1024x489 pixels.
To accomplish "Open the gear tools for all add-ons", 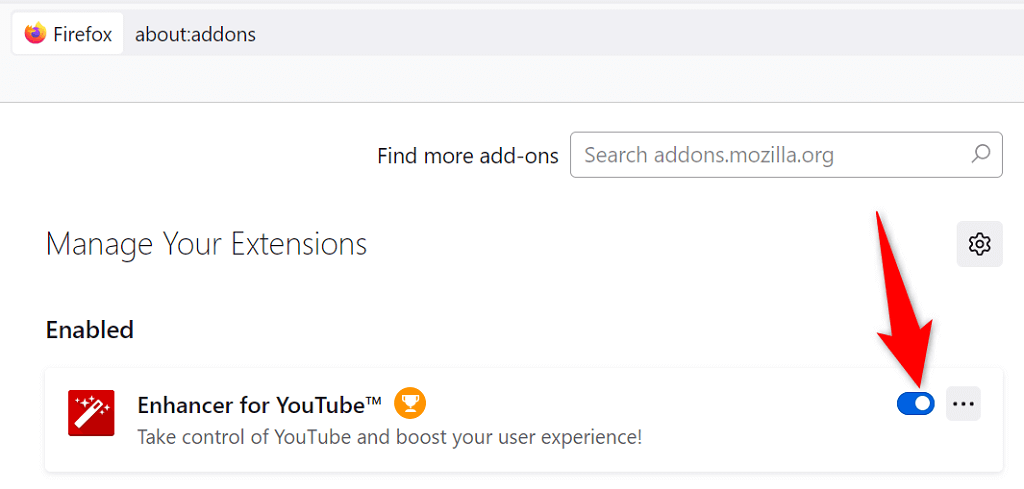I will tap(979, 244).
